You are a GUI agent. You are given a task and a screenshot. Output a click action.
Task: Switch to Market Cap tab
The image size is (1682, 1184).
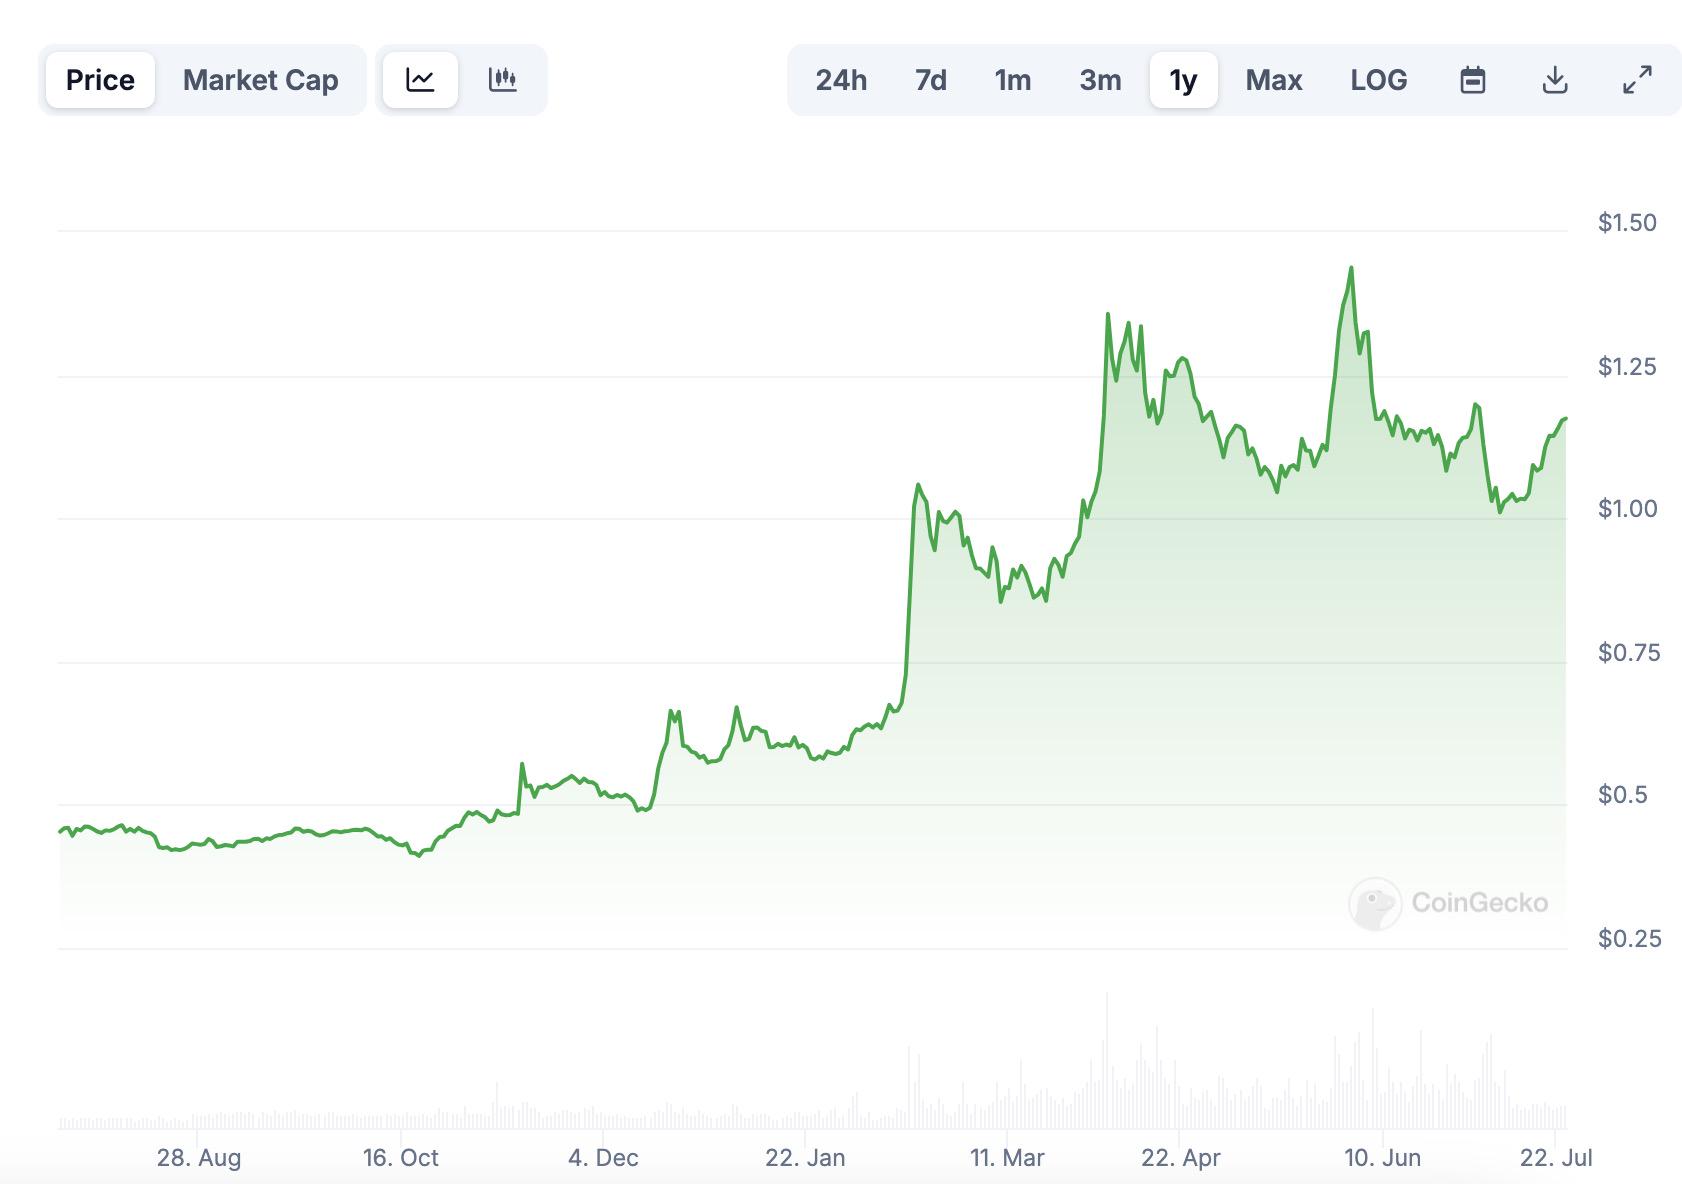click(260, 80)
